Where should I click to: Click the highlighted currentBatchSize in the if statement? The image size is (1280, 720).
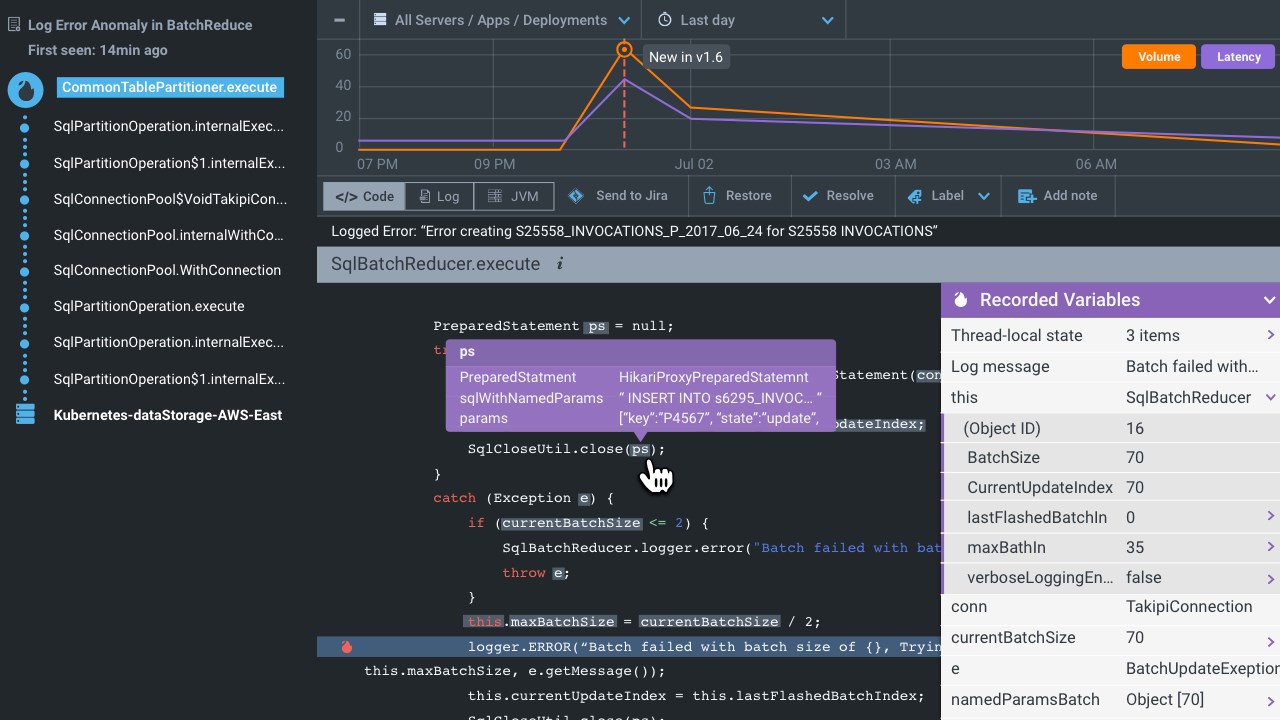(571, 523)
